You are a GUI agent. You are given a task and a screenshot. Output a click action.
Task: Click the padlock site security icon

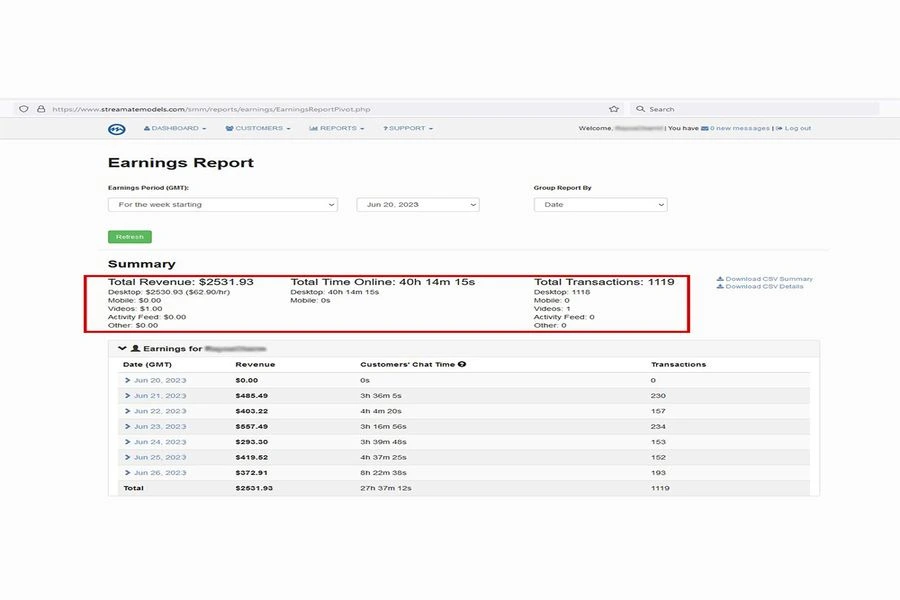point(41,109)
